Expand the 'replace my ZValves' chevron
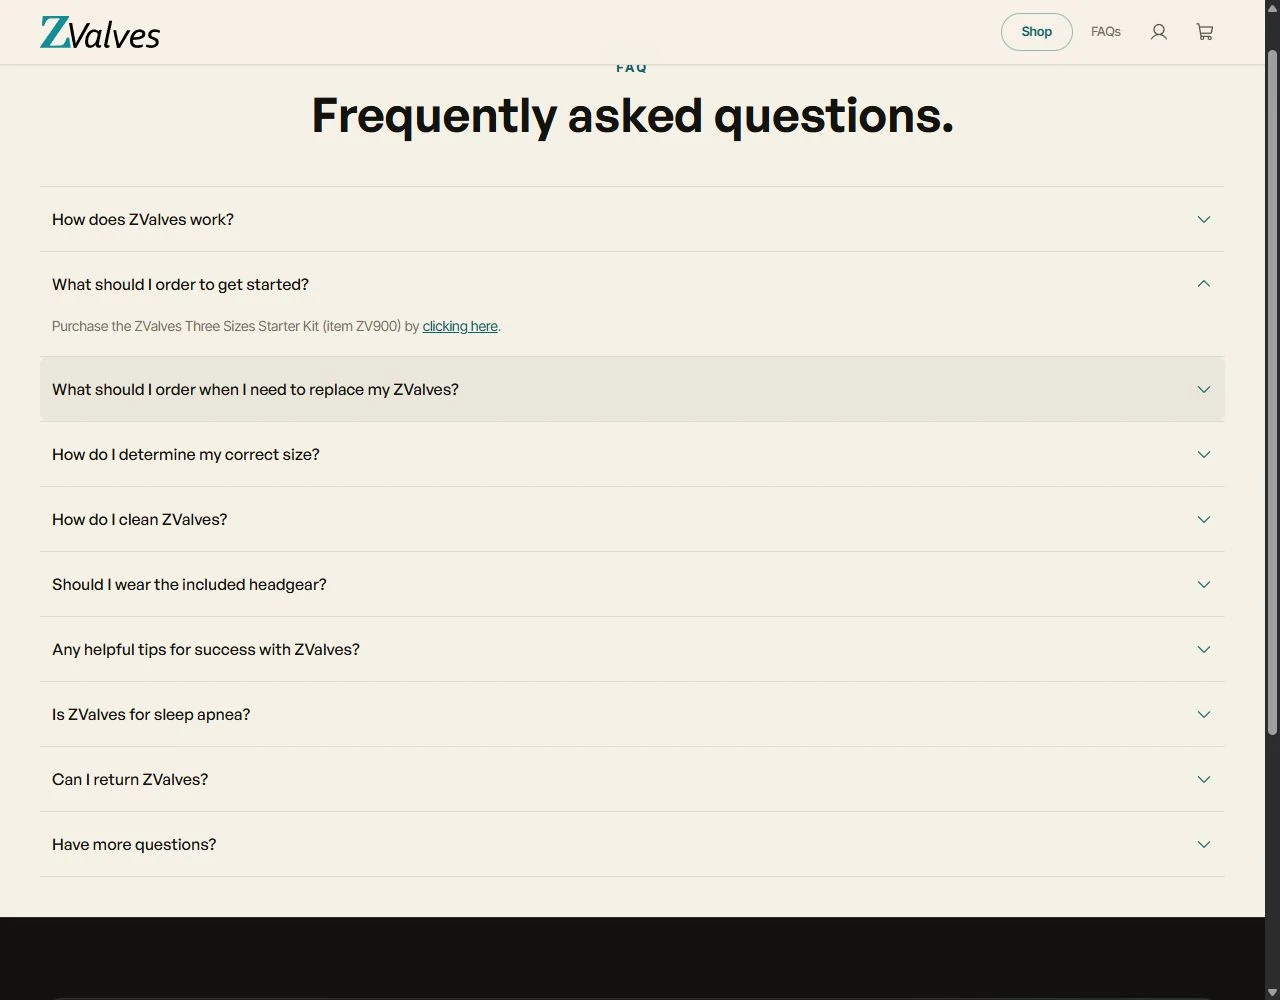 pyautogui.click(x=1204, y=389)
